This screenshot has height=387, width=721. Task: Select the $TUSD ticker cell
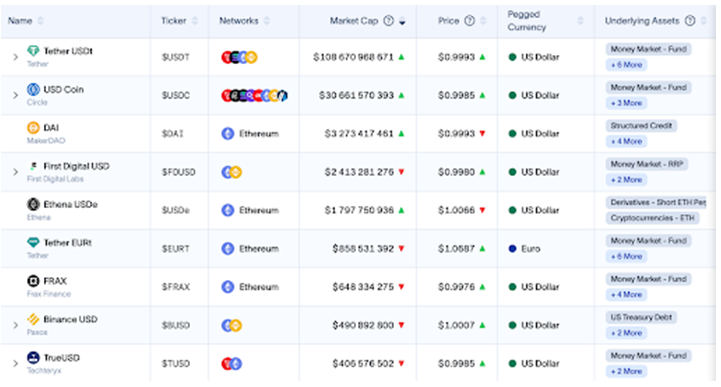tap(176, 364)
